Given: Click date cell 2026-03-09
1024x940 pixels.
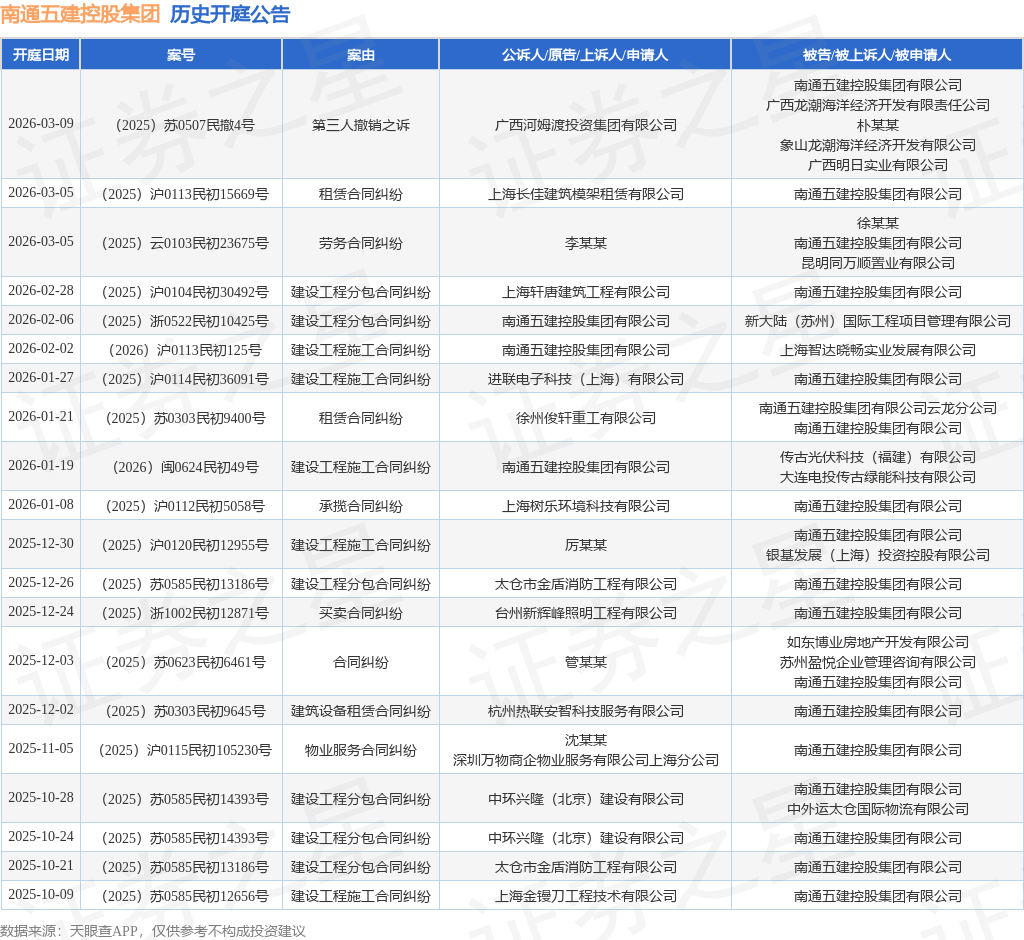Looking at the screenshot, I should [x=40, y=123].
